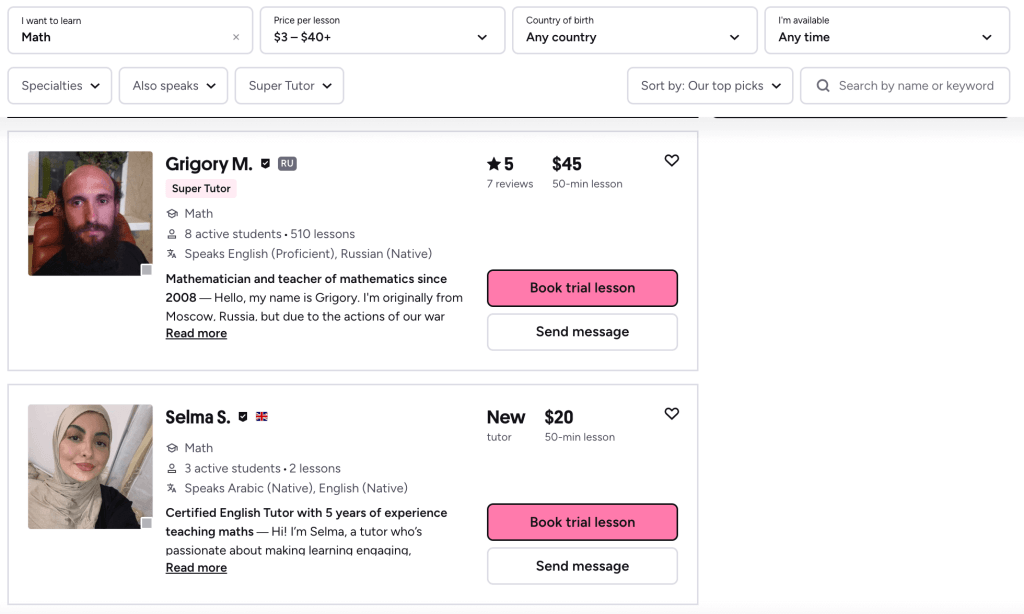Favorite Selma S. with the heart toggle

(x=671, y=413)
